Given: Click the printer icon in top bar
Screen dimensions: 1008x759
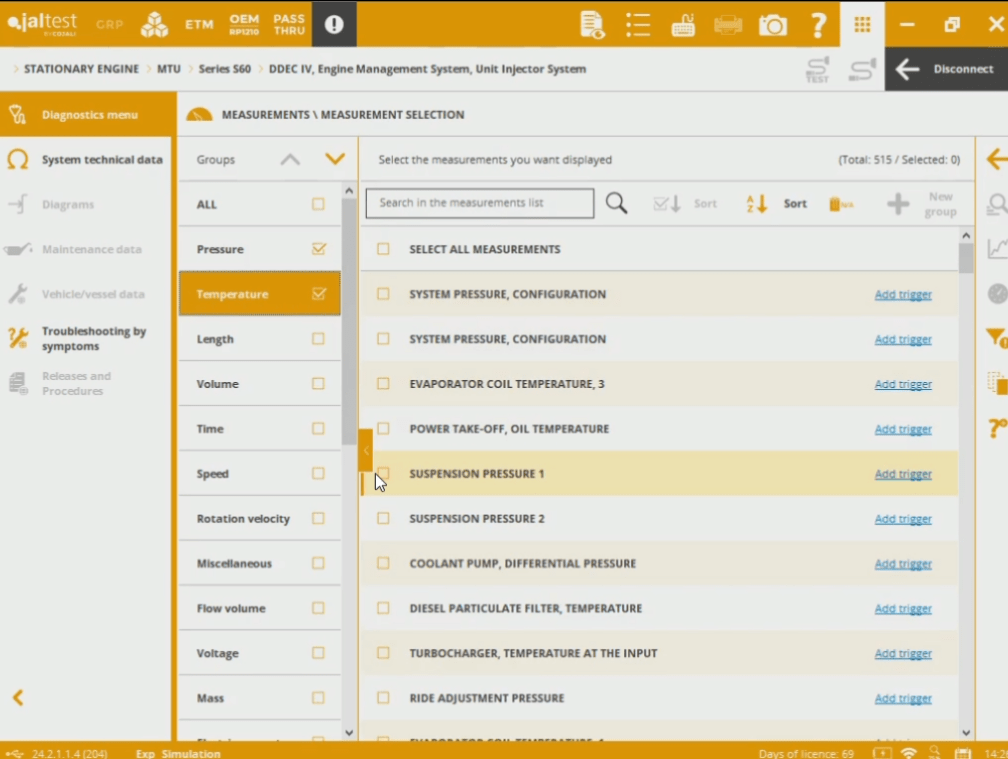Looking at the screenshot, I should (728, 25).
